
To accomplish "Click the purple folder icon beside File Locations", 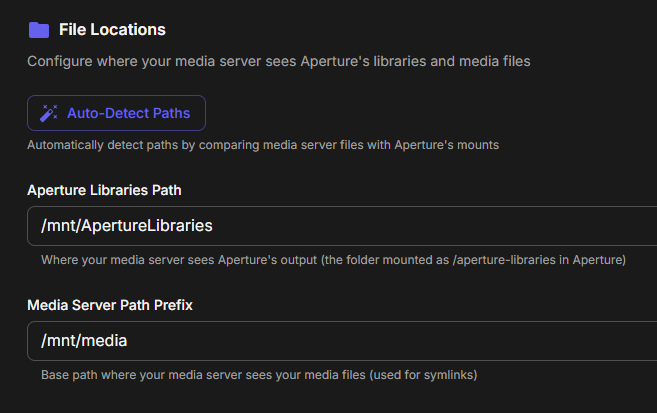I will click(x=38, y=30).
